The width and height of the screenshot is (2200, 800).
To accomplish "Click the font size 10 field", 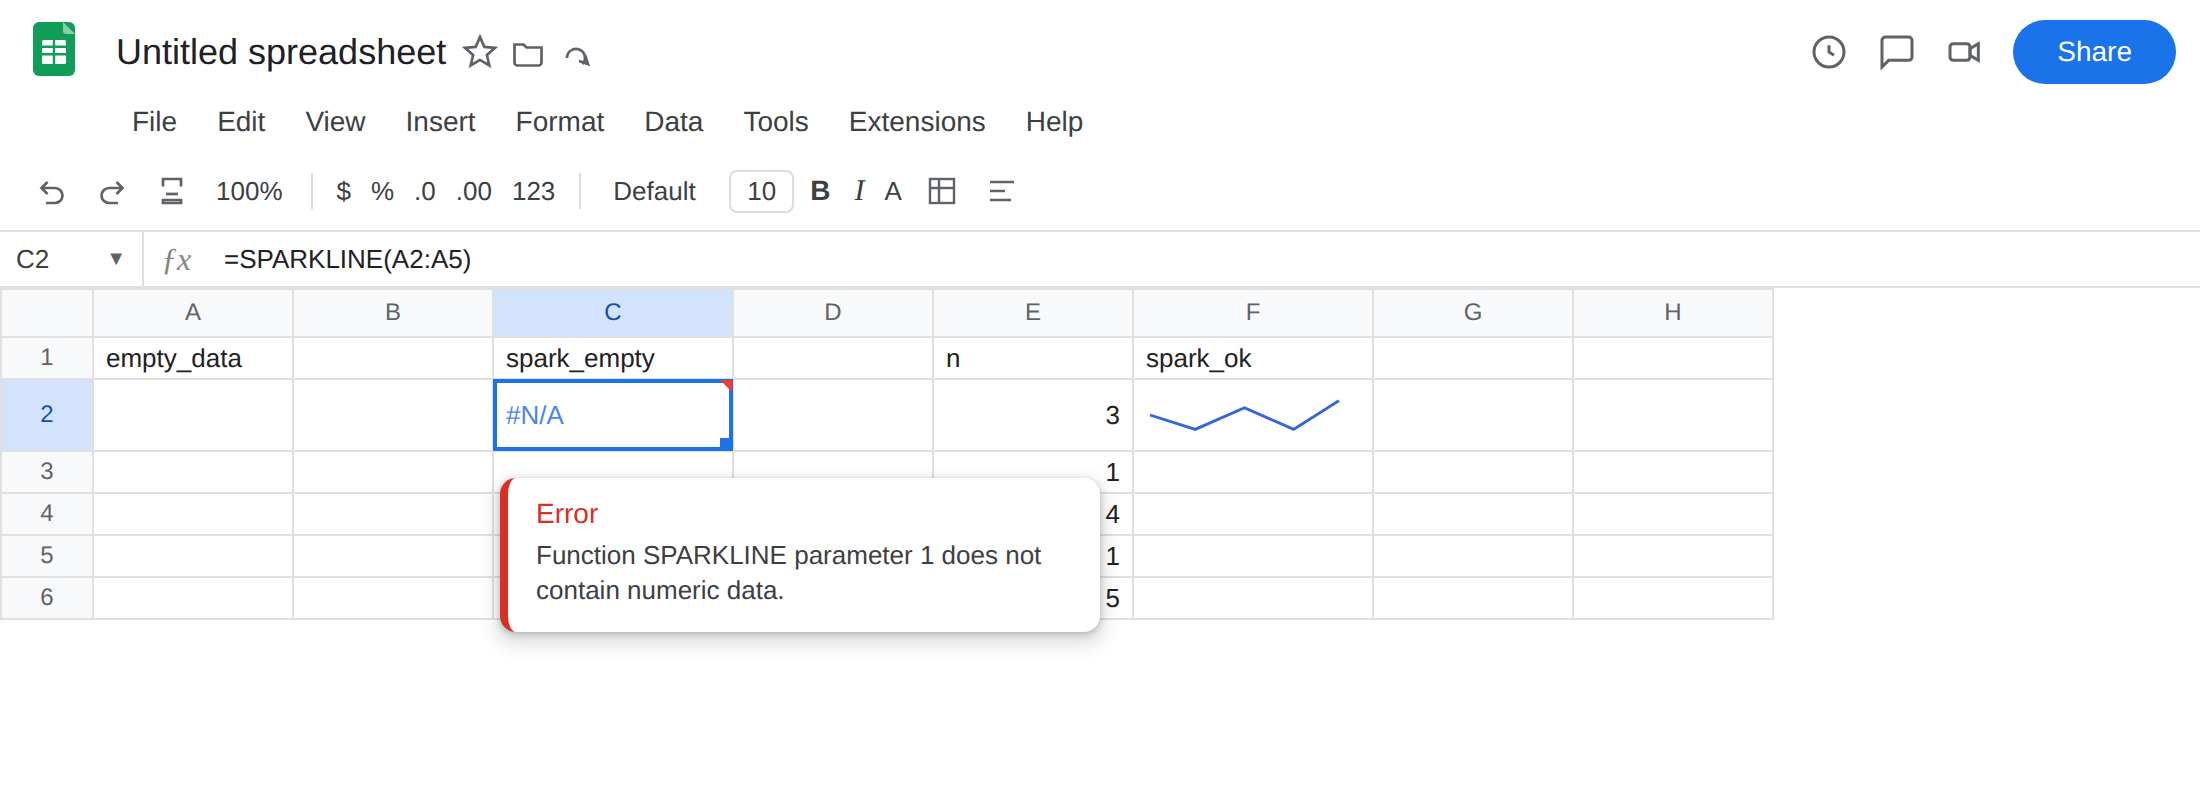I will (x=761, y=191).
